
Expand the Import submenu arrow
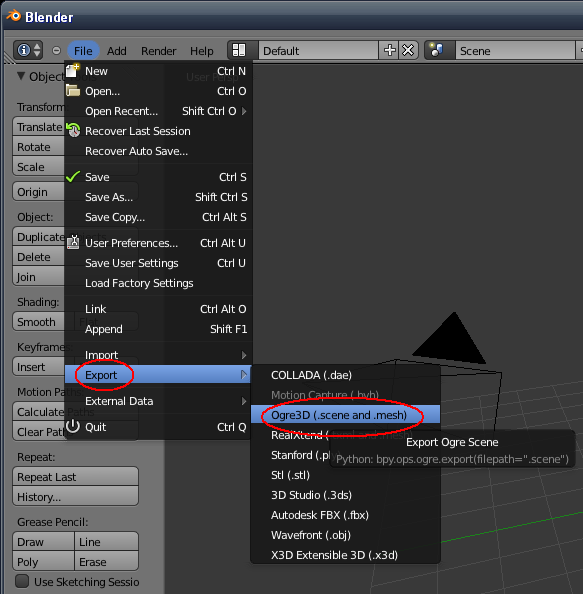point(244,355)
